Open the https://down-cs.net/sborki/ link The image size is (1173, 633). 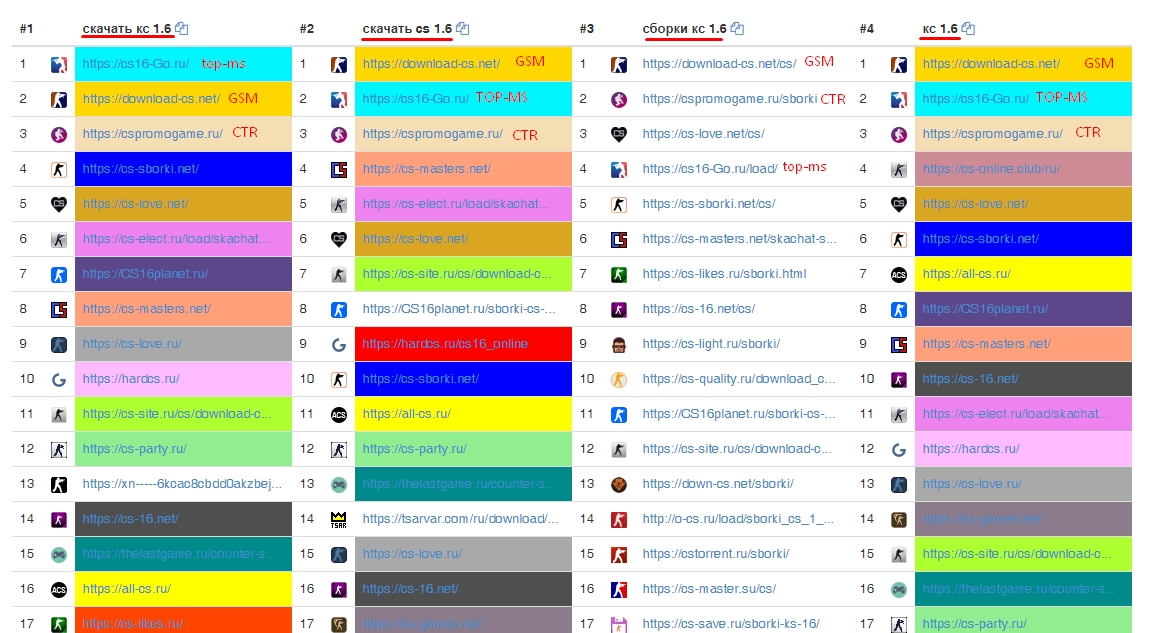718,484
